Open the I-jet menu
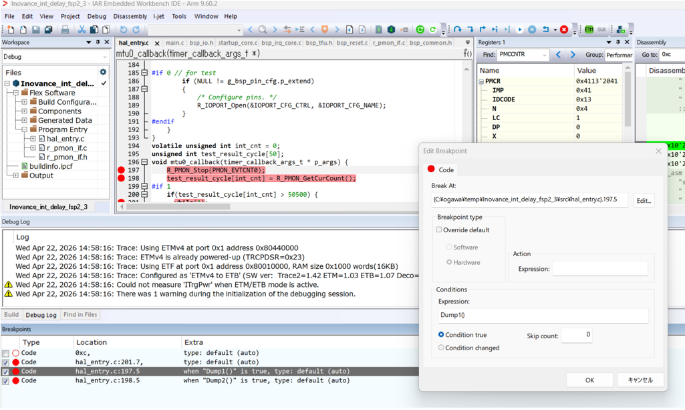Image resolution: width=685 pixels, height=410 pixels. point(159,16)
